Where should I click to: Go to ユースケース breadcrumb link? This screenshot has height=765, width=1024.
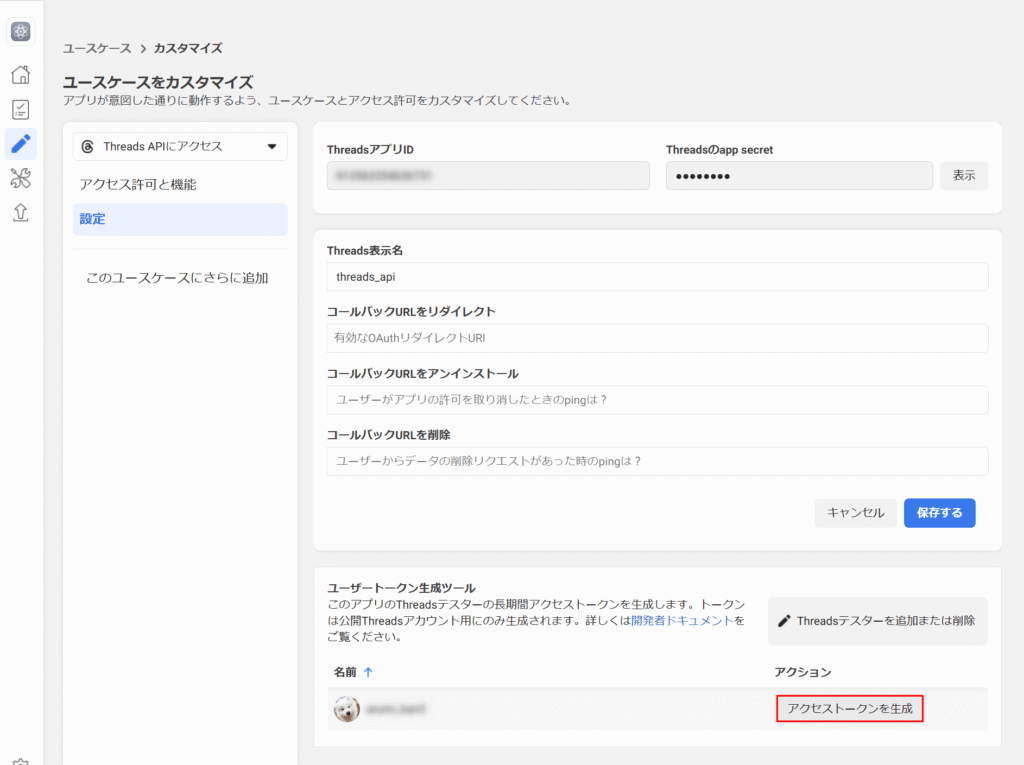pos(97,48)
